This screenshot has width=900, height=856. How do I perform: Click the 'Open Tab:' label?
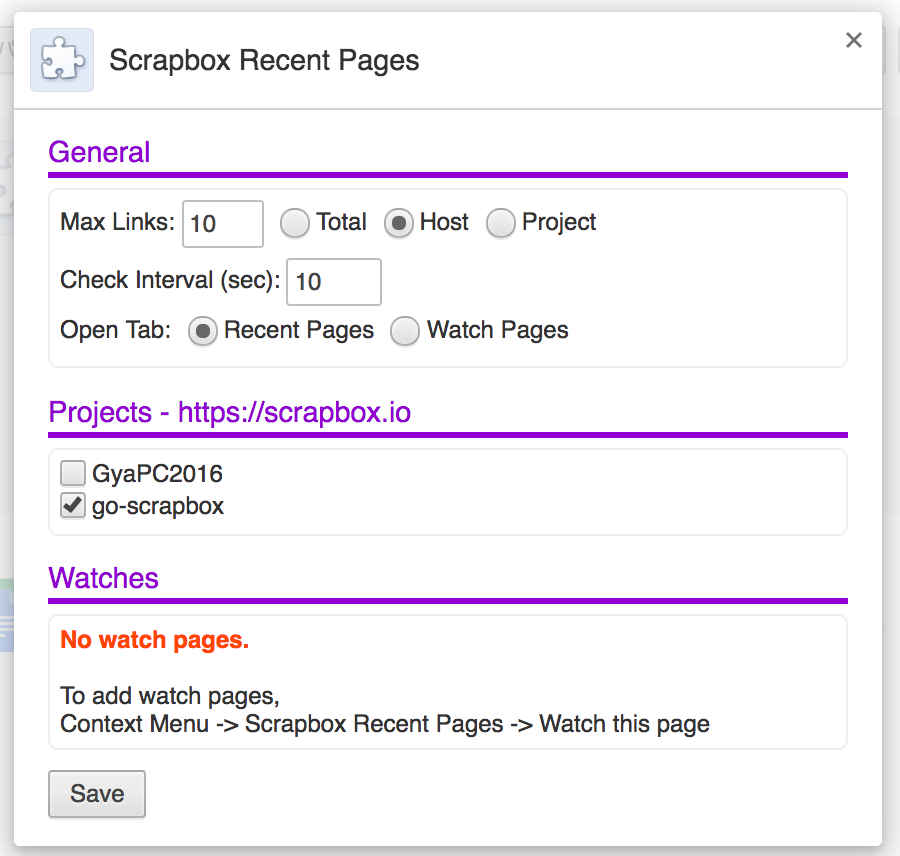115,330
